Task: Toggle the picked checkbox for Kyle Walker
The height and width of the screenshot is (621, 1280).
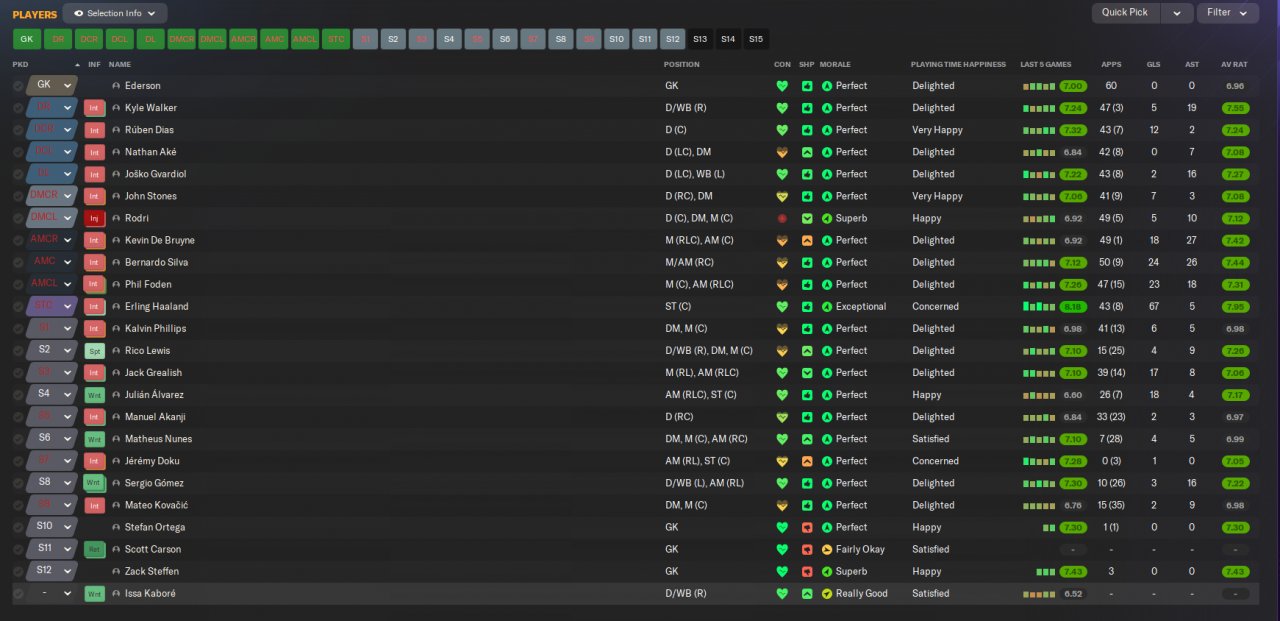Action: [x=18, y=108]
